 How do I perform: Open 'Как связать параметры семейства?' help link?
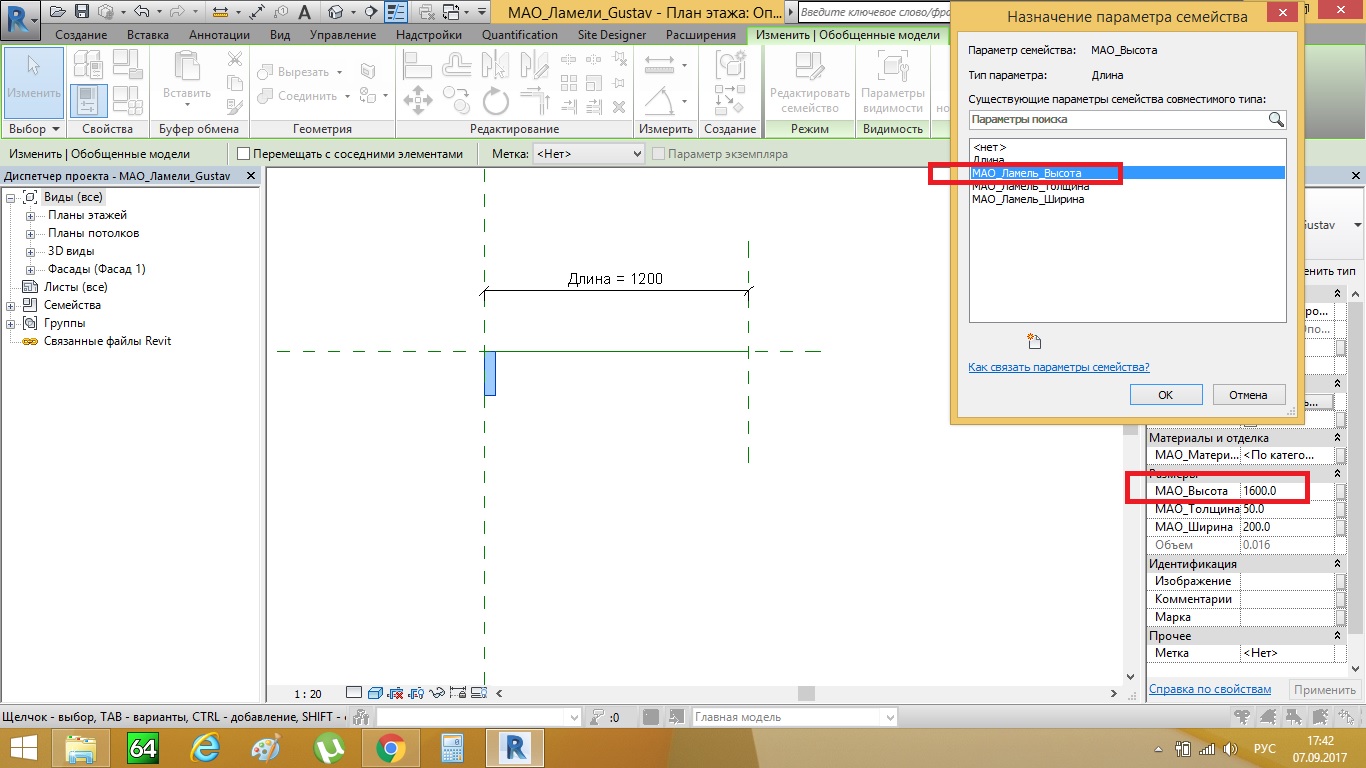point(1059,367)
